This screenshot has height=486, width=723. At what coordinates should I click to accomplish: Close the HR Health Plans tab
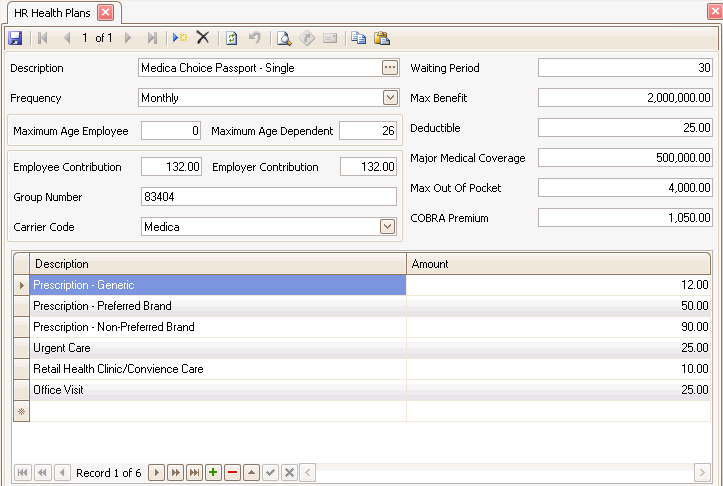pos(105,12)
